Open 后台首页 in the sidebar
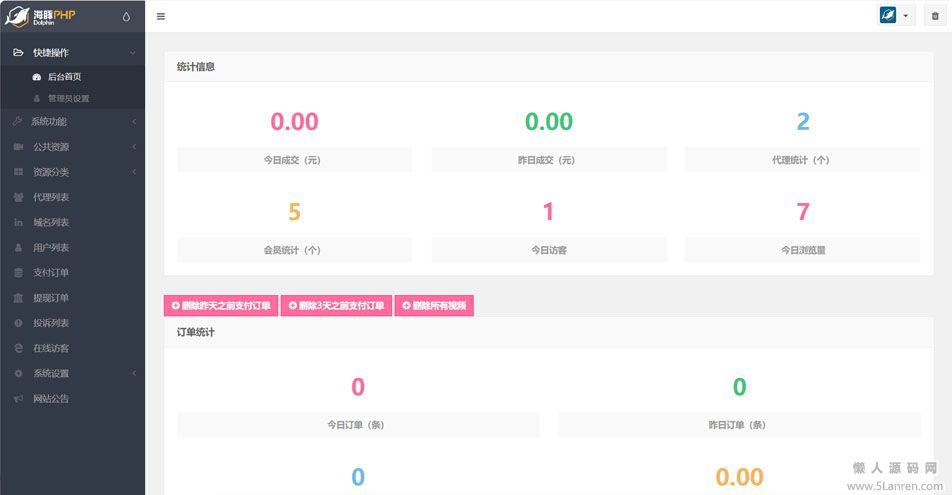Image resolution: width=952 pixels, height=495 pixels. 64,77
